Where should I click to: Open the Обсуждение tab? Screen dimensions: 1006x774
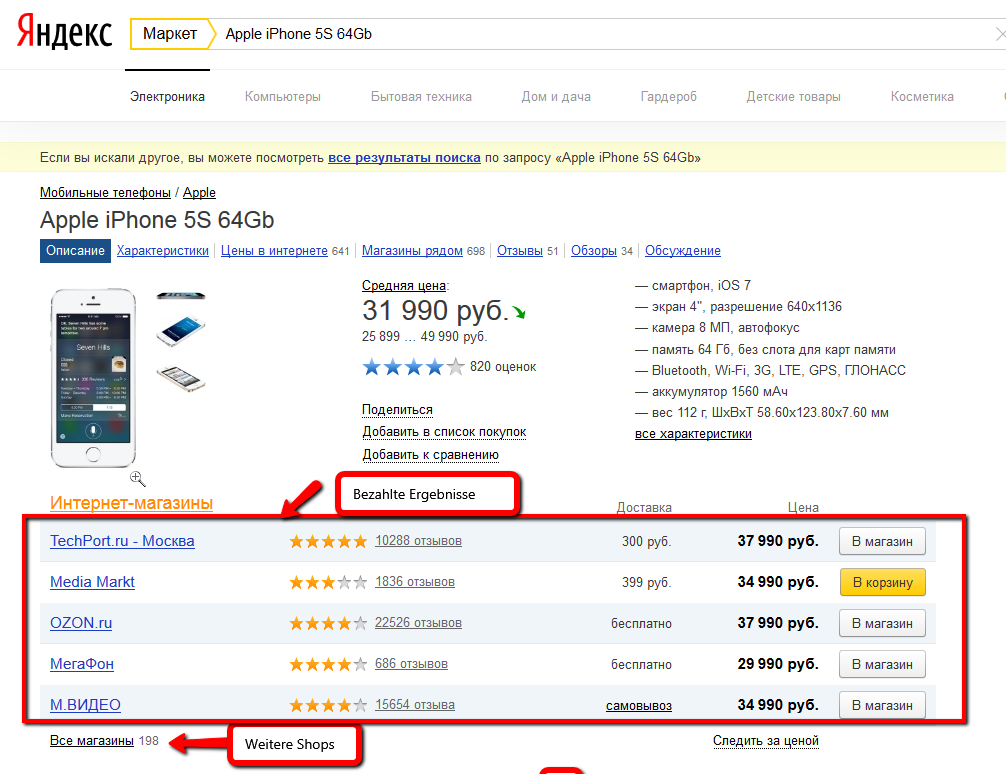pyautogui.click(x=683, y=251)
